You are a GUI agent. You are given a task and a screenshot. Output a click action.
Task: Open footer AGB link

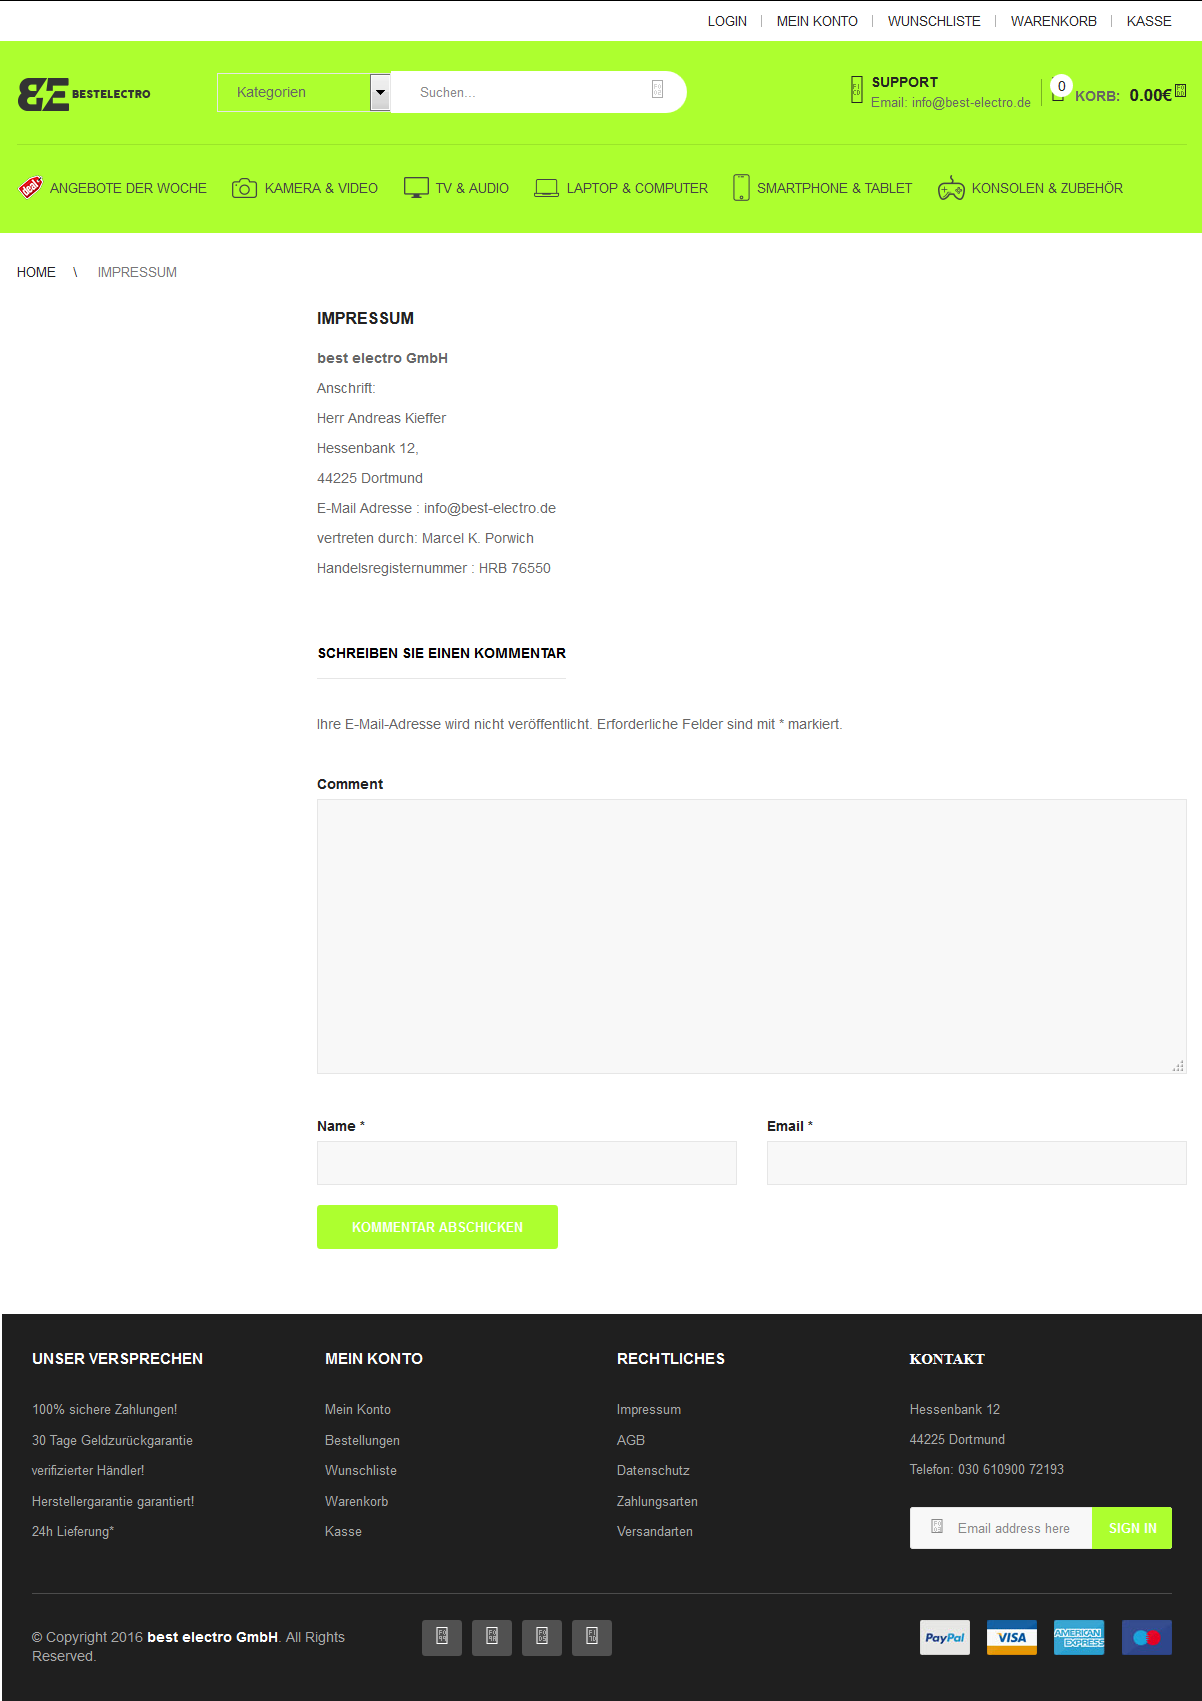tap(631, 1440)
